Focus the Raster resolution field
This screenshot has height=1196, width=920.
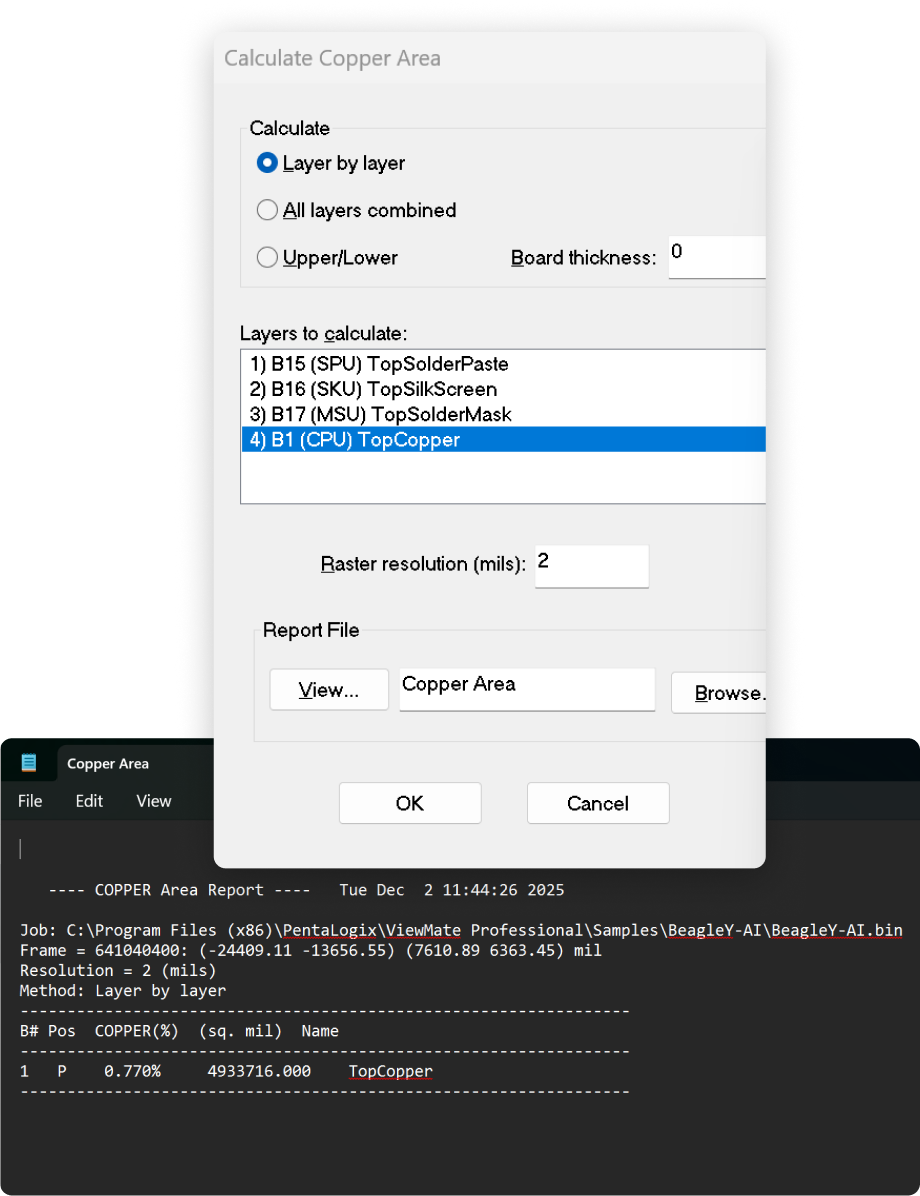591,566
